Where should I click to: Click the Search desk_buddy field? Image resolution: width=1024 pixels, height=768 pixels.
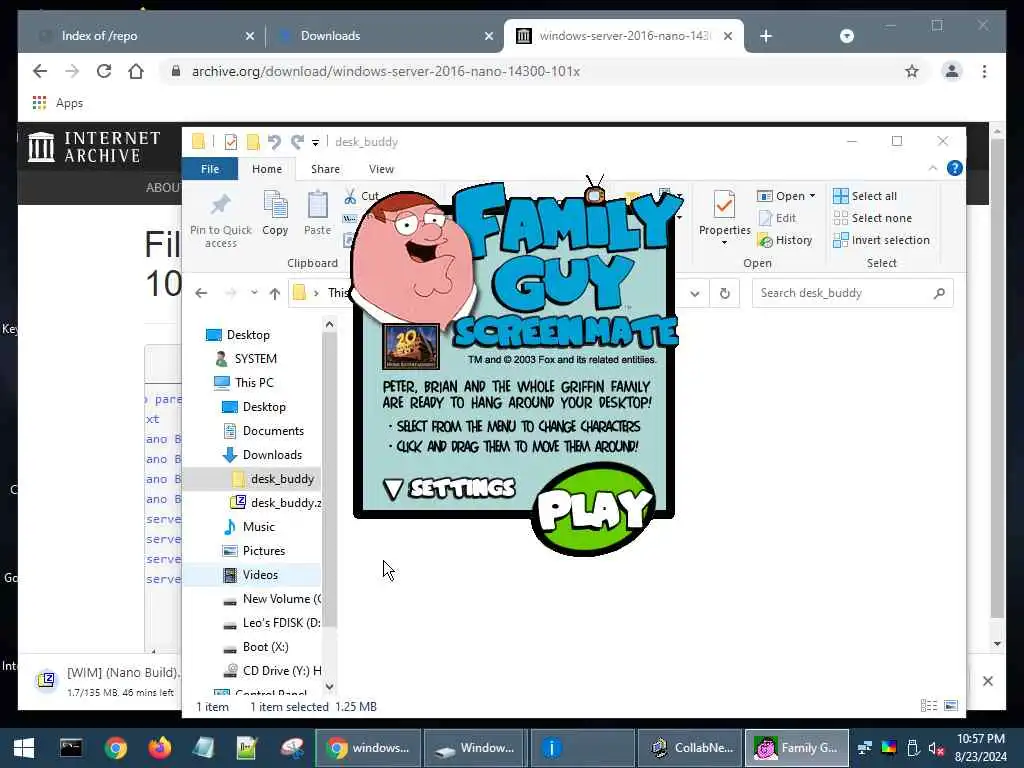852,293
